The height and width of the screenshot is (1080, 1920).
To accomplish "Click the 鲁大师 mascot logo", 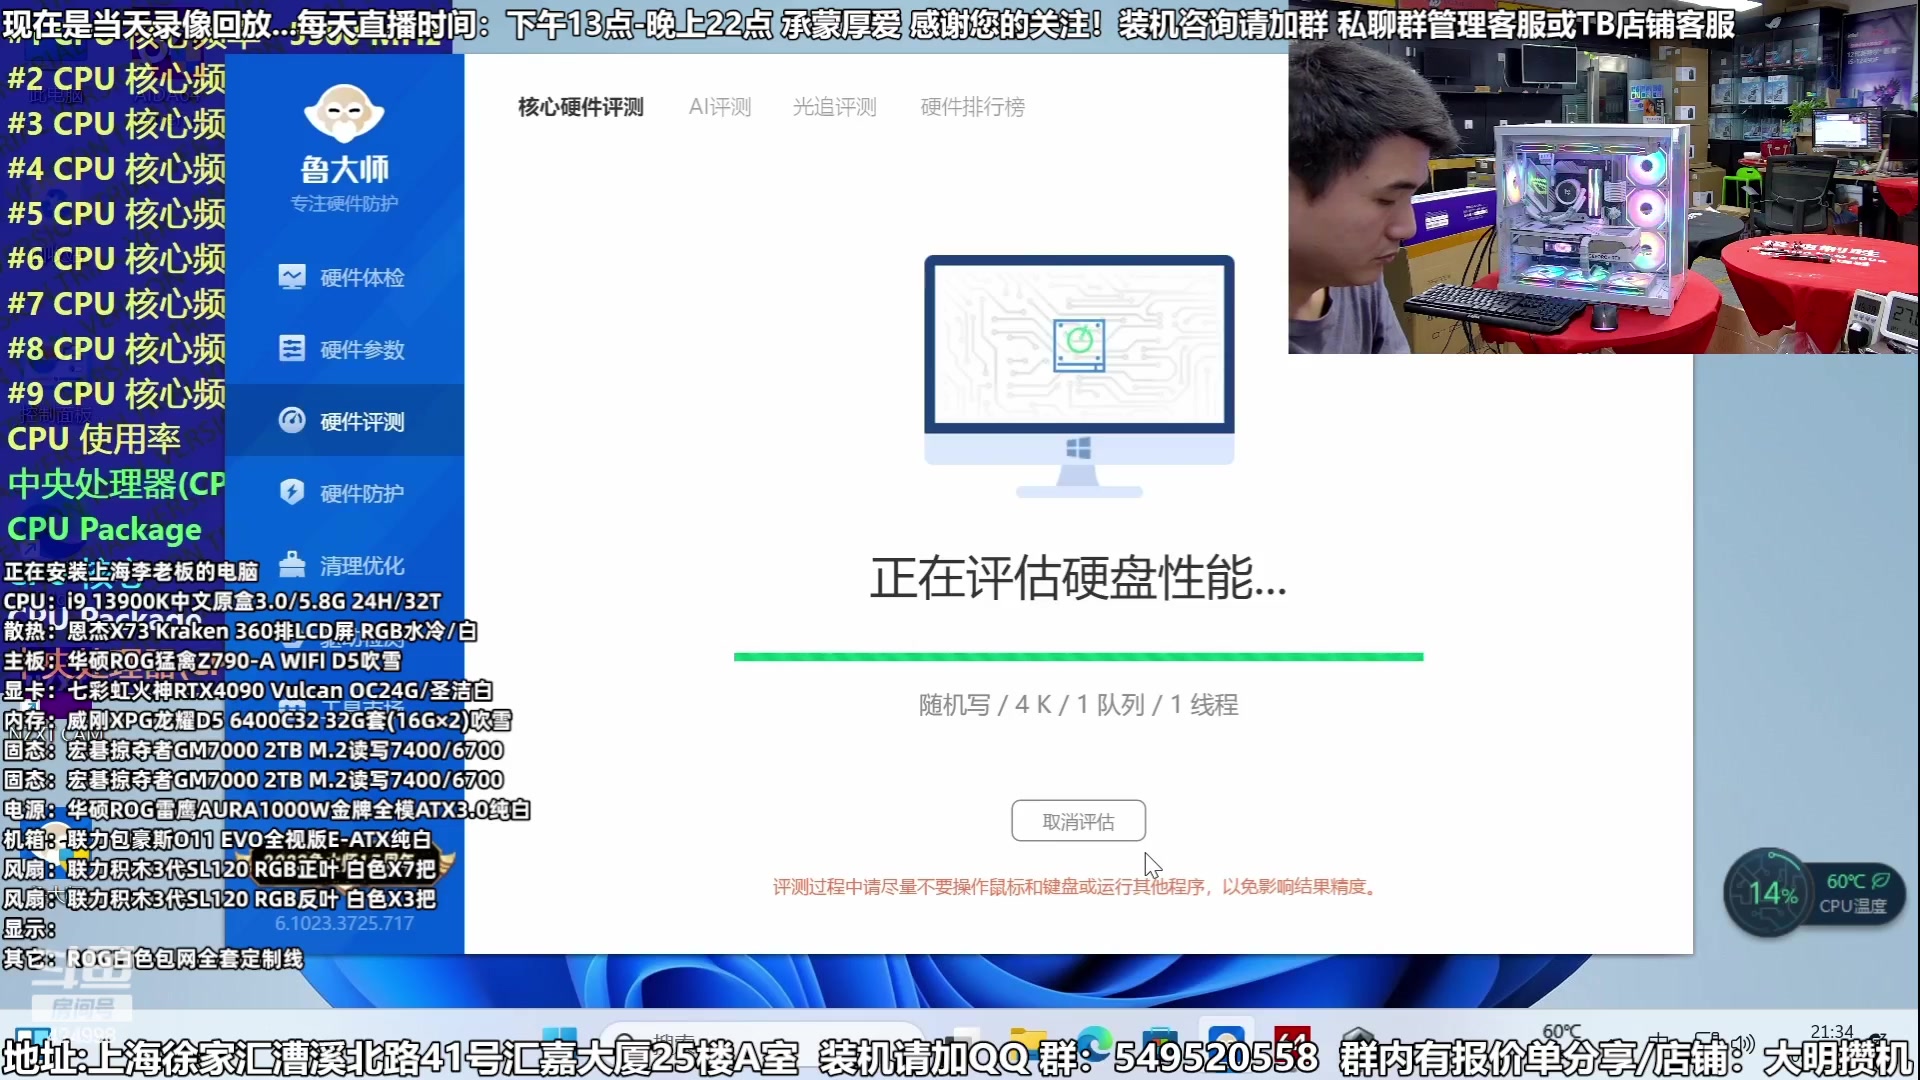I will pyautogui.click(x=344, y=113).
